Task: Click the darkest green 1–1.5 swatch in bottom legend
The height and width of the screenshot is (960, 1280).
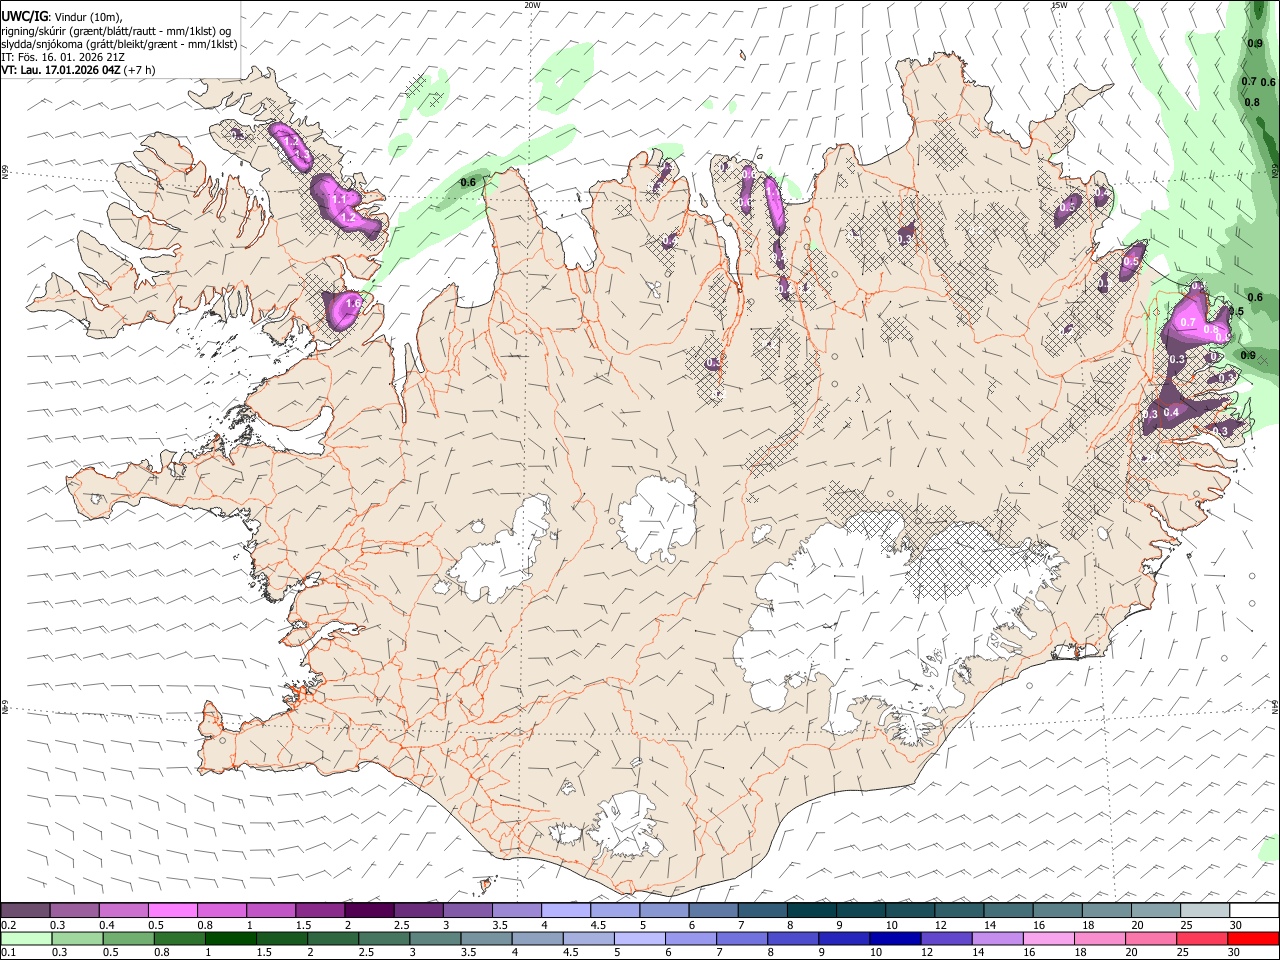Action: 230,938
